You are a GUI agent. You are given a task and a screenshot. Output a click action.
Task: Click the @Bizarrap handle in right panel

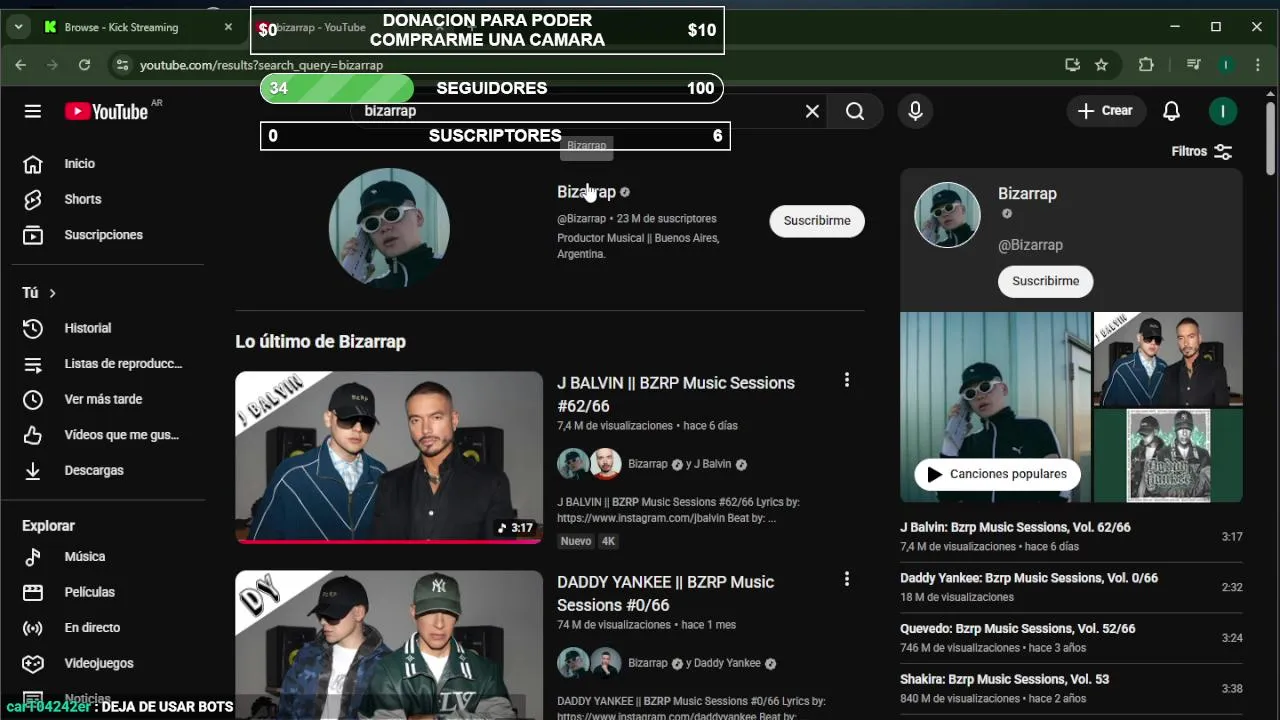click(1030, 245)
